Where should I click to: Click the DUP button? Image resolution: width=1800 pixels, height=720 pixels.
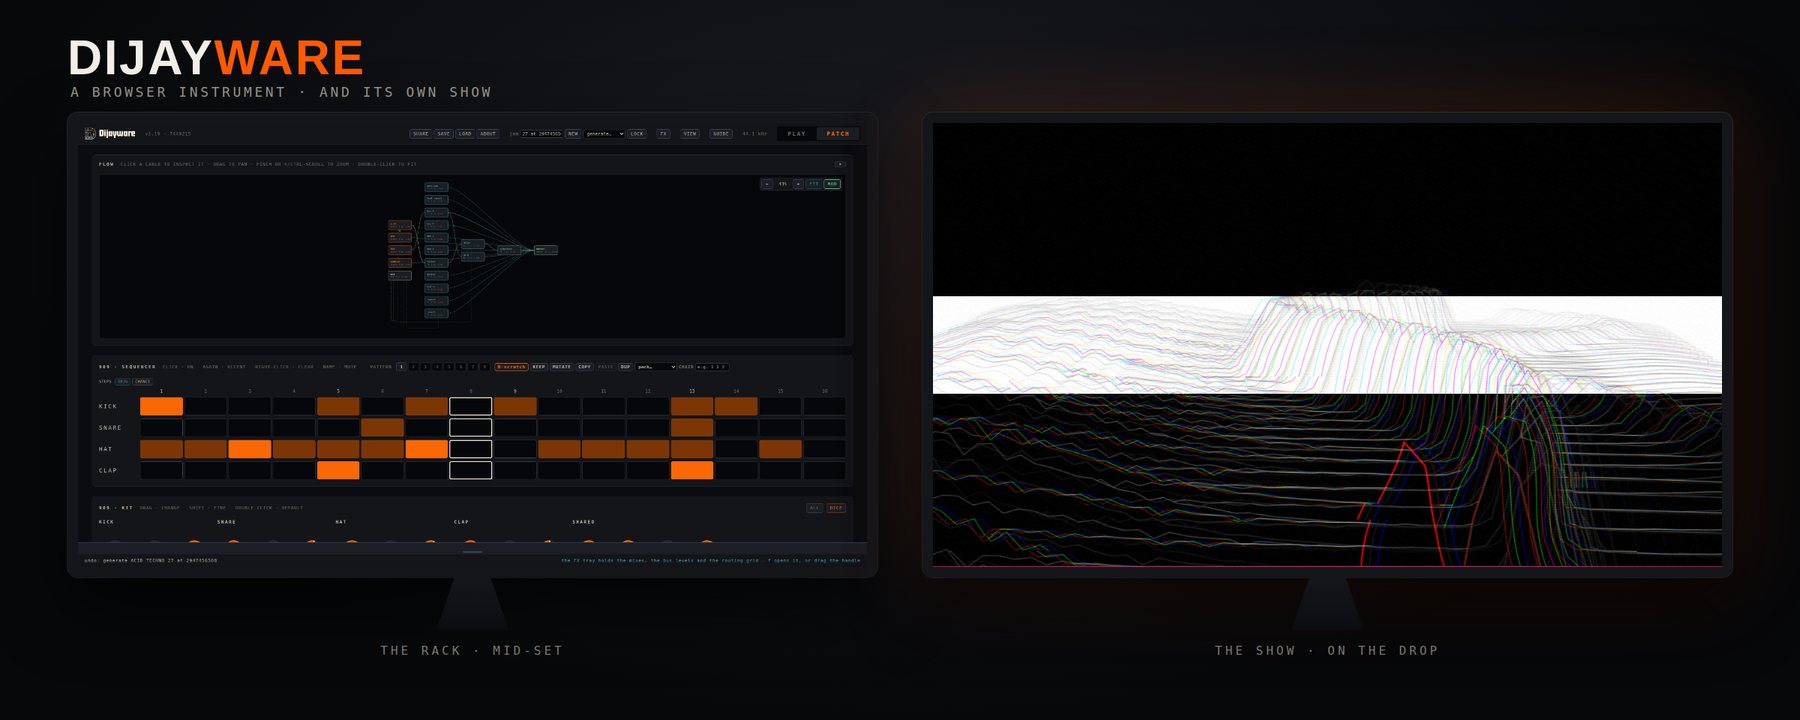[626, 367]
